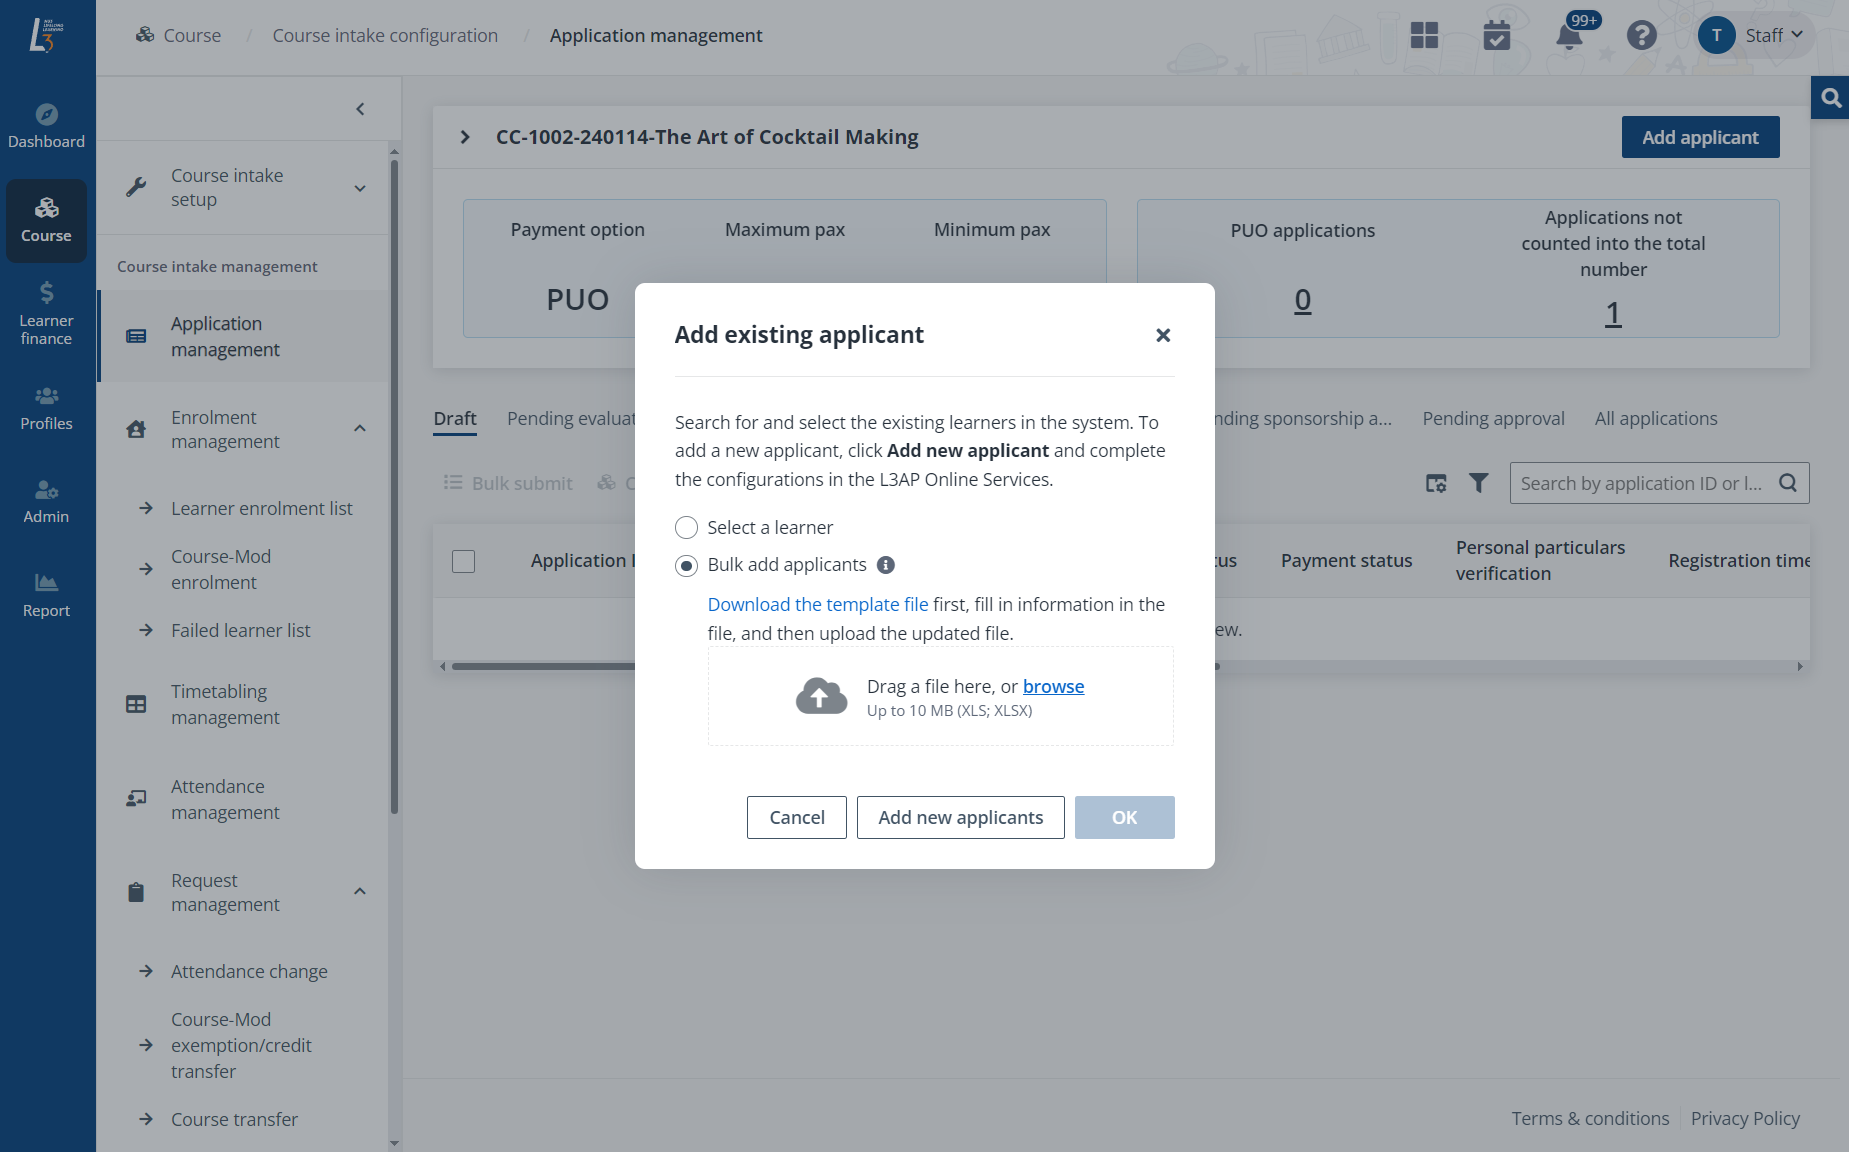
Task: Open the Report section
Action: point(46,594)
